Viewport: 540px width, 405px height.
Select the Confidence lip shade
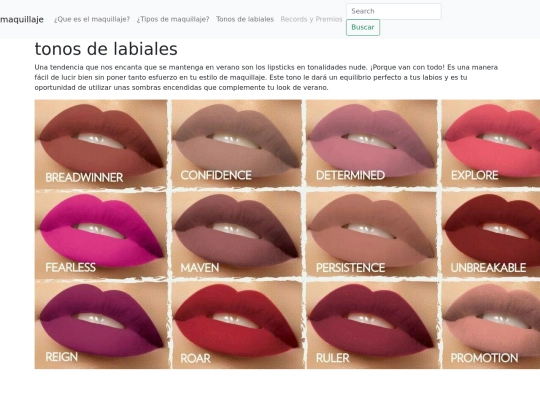click(x=236, y=143)
